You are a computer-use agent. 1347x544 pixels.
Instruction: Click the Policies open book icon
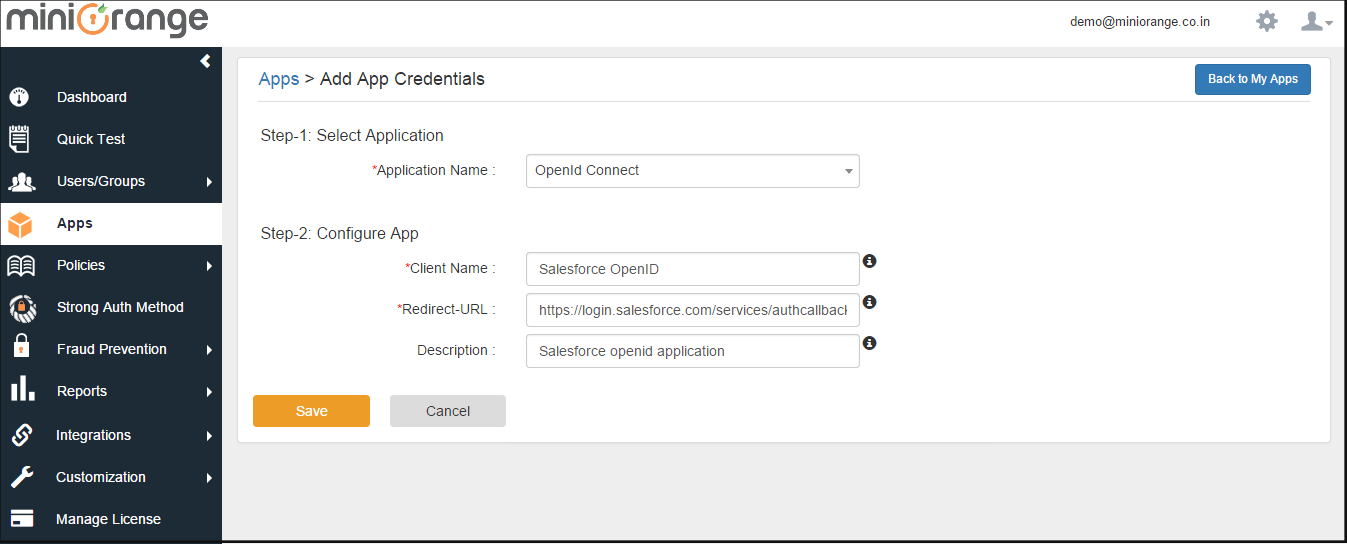[x=21, y=265]
